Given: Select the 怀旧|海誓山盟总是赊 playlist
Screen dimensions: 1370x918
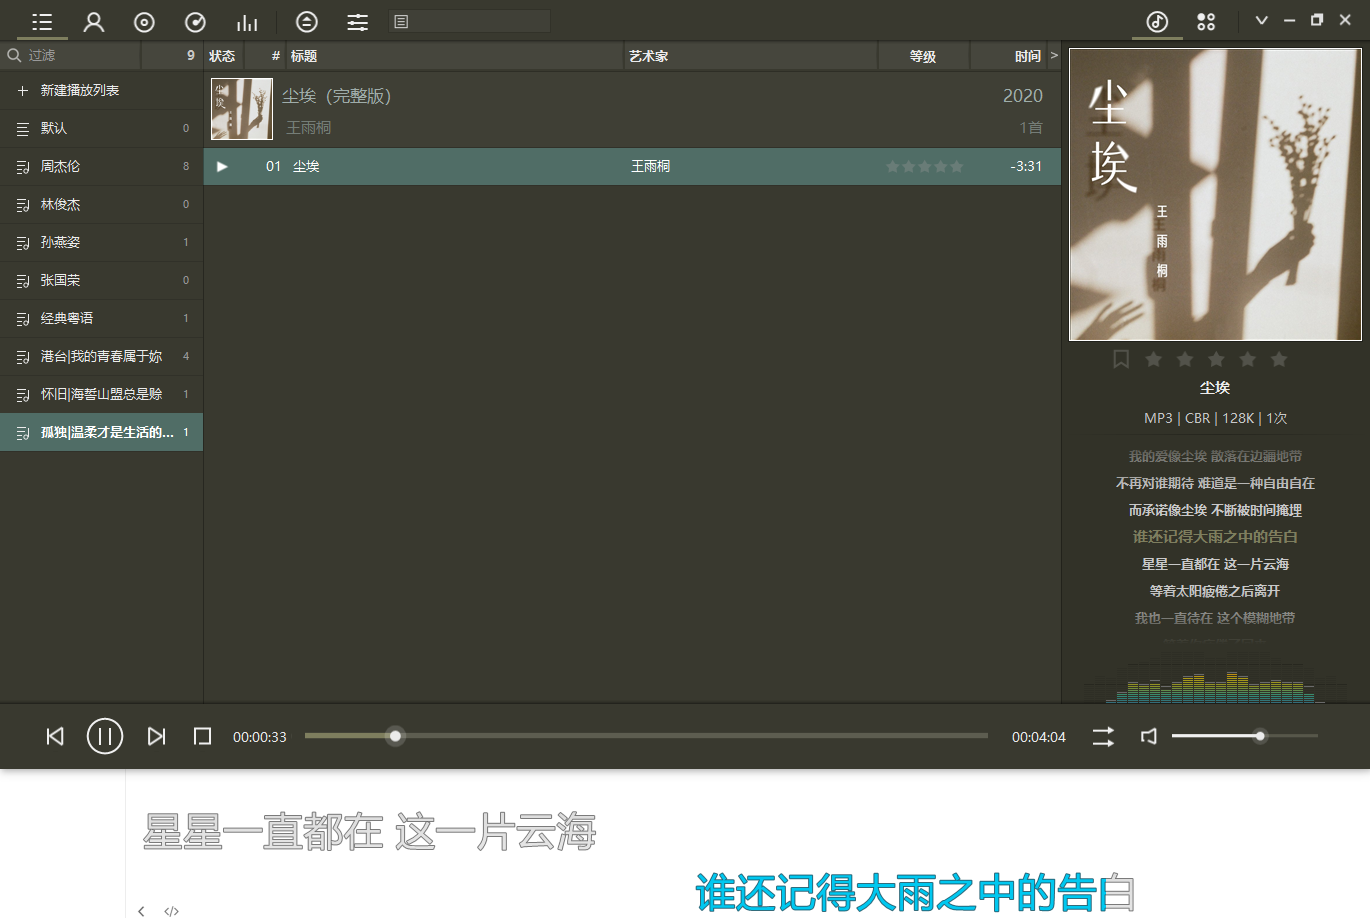Looking at the screenshot, I should (101, 394).
